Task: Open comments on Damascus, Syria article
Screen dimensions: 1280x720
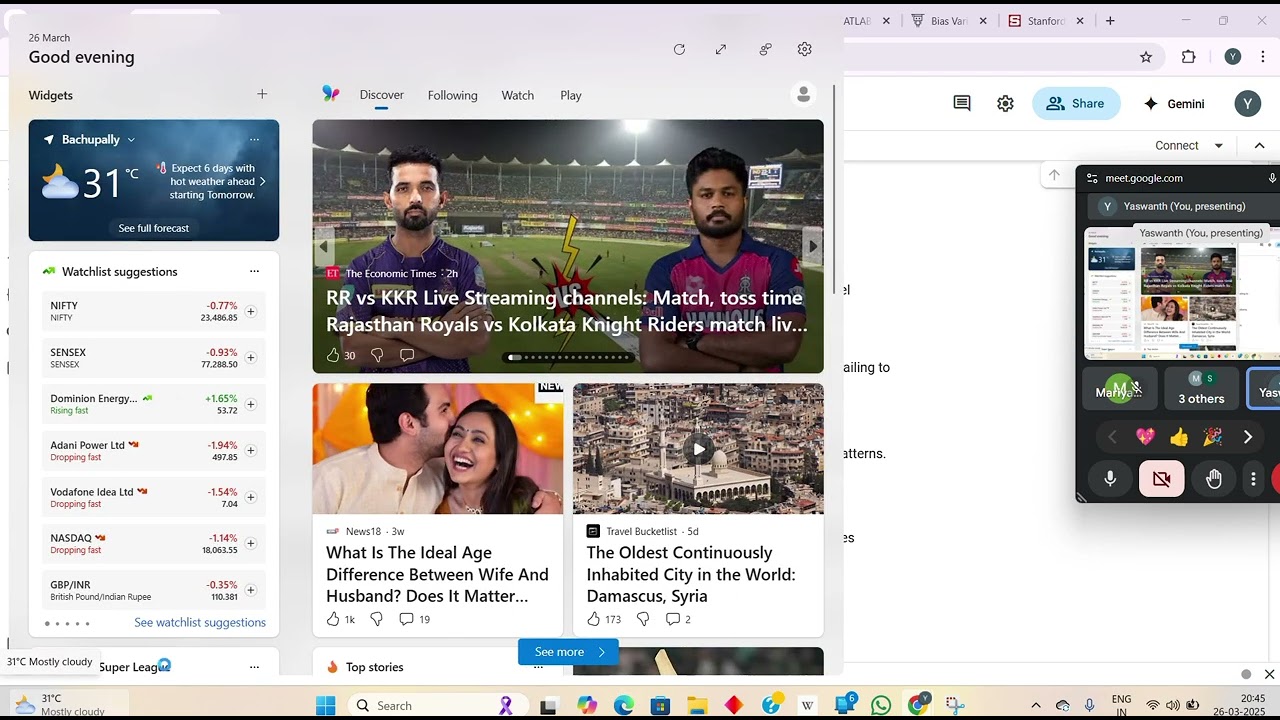Action: click(673, 619)
